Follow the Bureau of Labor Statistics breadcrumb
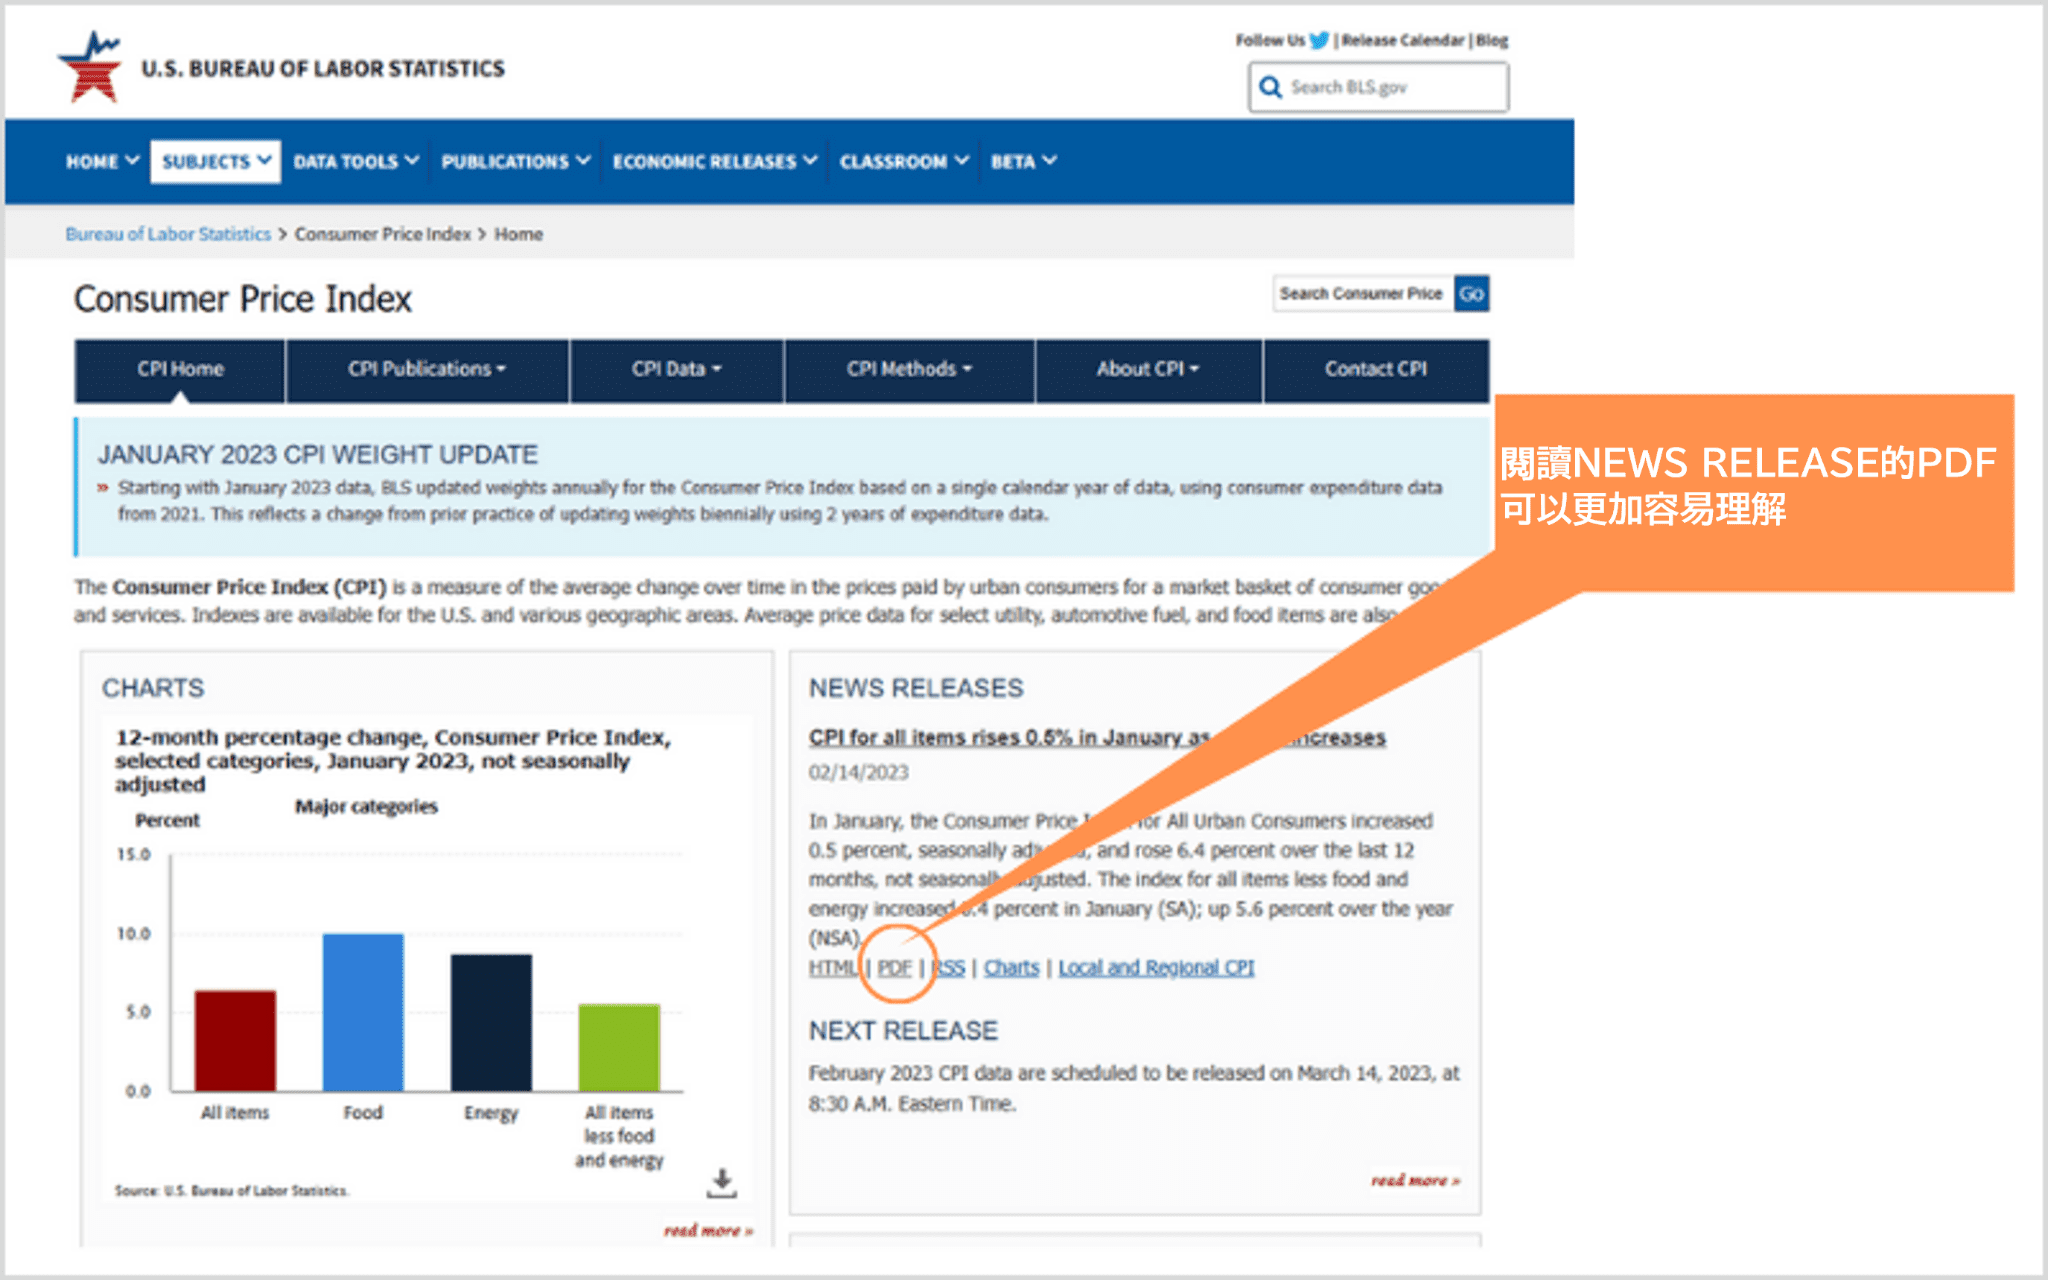The height and width of the screenshot is (1280, 2048). [168, 234]
